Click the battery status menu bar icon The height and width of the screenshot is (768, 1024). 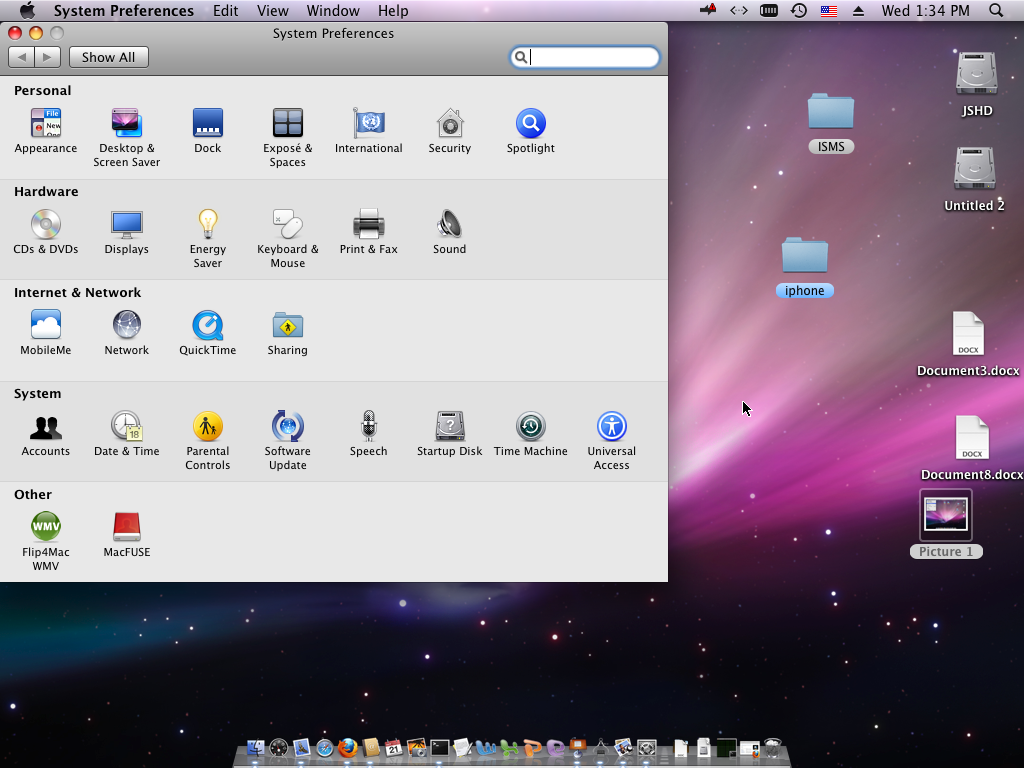[769, 10]
